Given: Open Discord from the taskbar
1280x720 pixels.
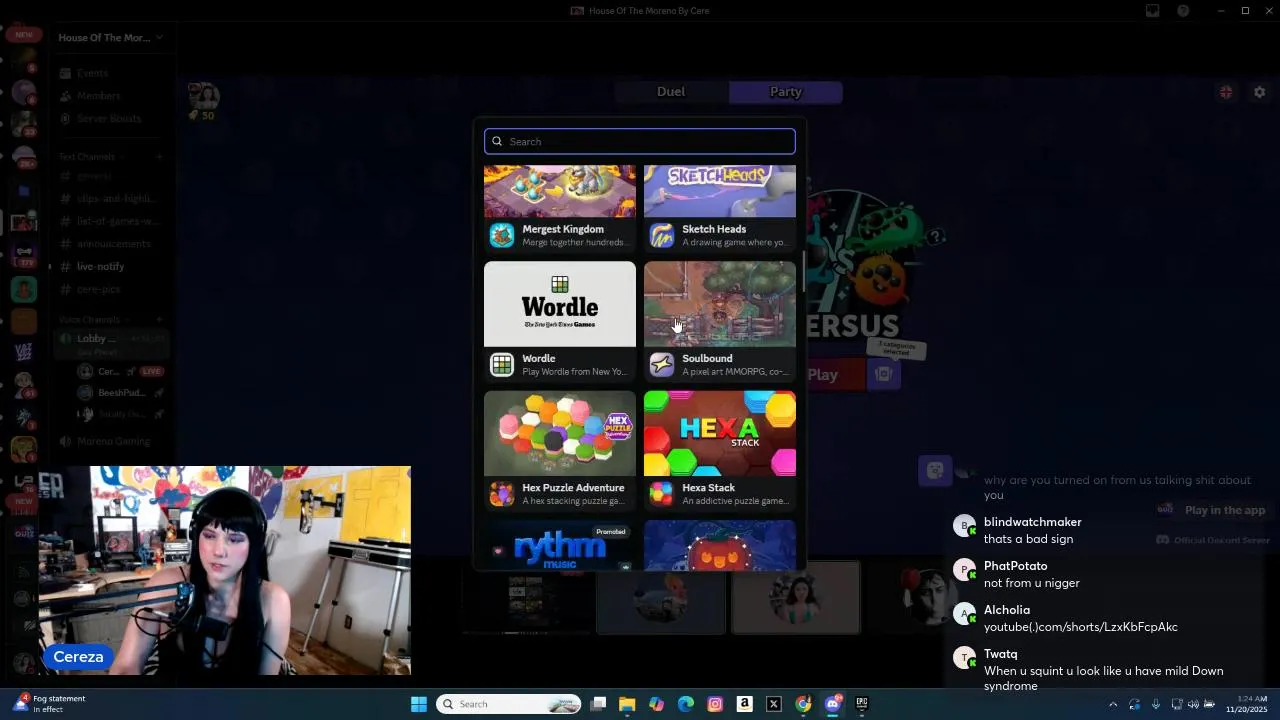Looking at the screenshot, I should tap(832, 704).
